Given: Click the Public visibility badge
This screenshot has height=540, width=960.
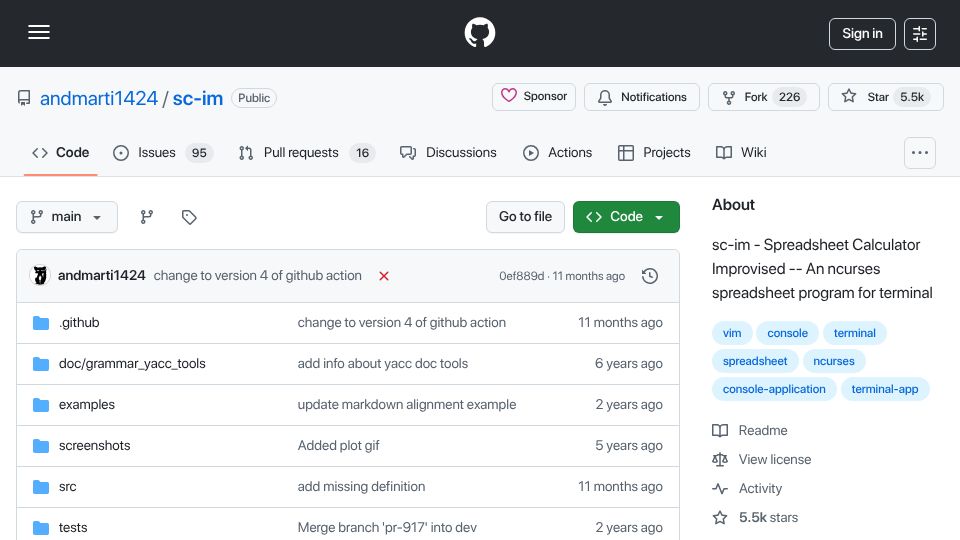Looking at the screenshot, I should pos(253,98).
